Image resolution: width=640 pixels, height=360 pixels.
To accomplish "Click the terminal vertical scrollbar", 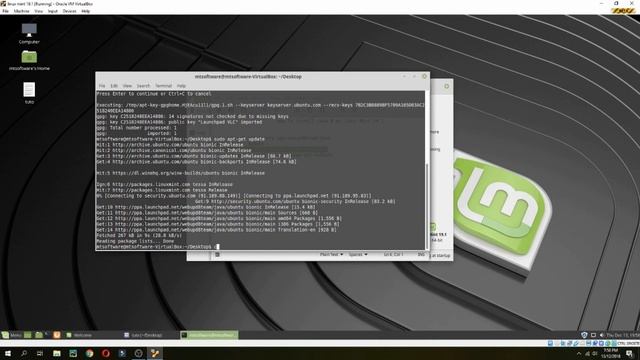I will (427, 206).
